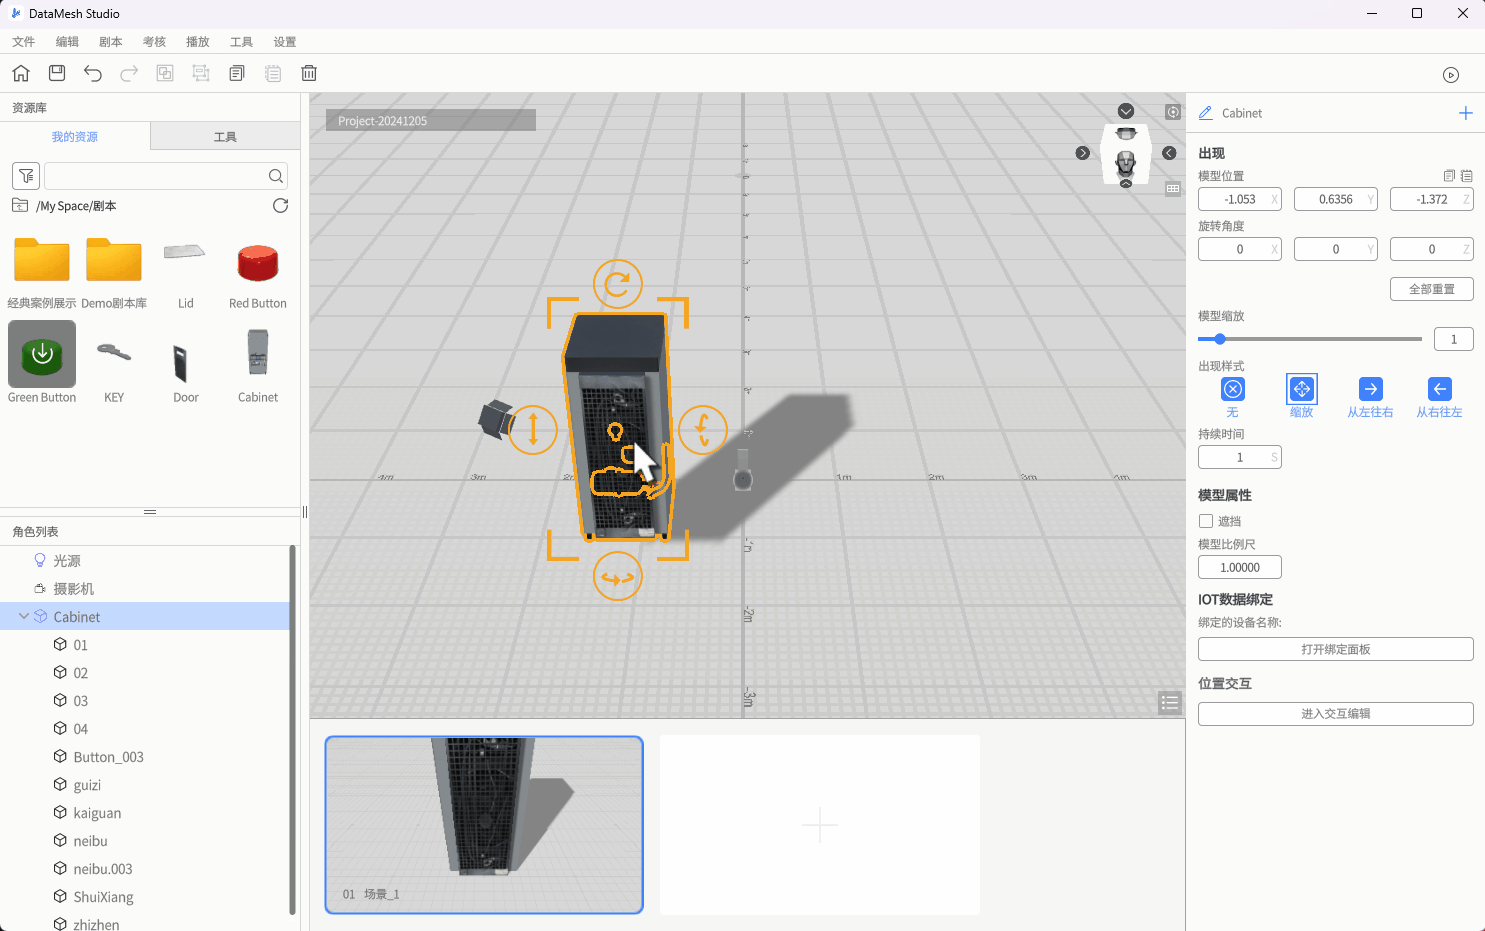
Task: Play the scenario preview
Action: [1451, 75]
